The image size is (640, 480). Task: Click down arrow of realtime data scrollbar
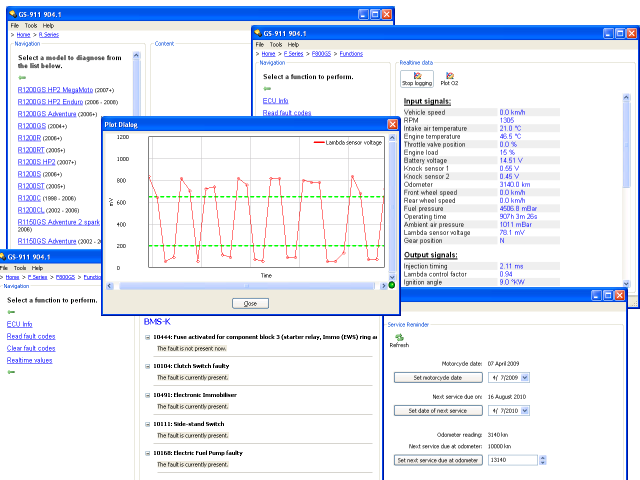(626, 283)
